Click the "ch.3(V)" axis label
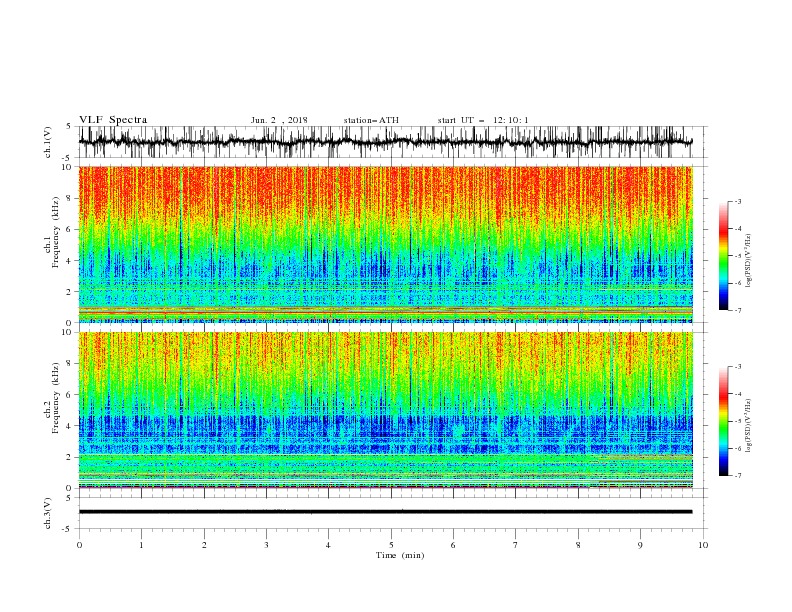This screenshot has width=792, height=612. pos(48,513)
